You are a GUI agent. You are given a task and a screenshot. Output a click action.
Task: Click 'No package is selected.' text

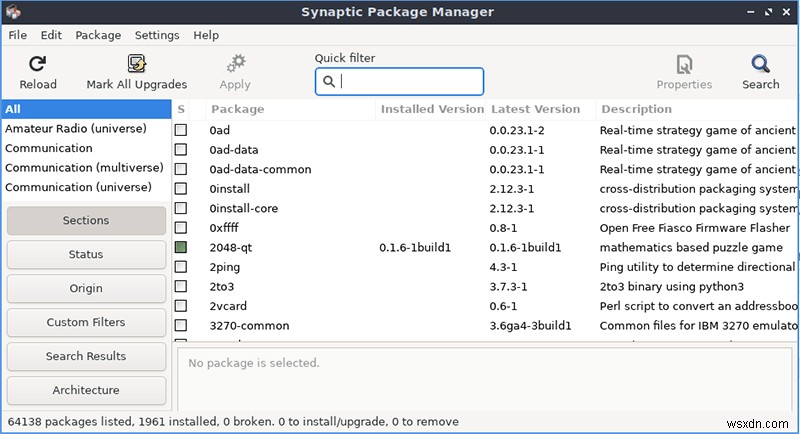(254, 363)
